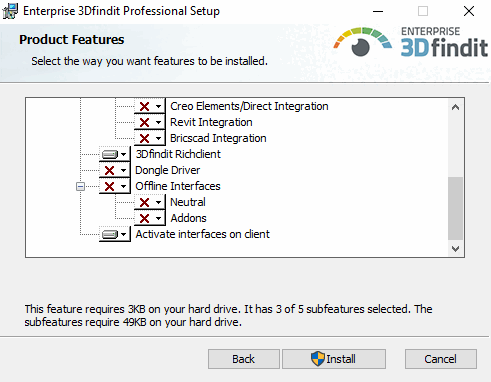The height and width of the screenshot is (382, 491).
Task: Select Activate interfaces on client row
Action: (x=202, y=234)
